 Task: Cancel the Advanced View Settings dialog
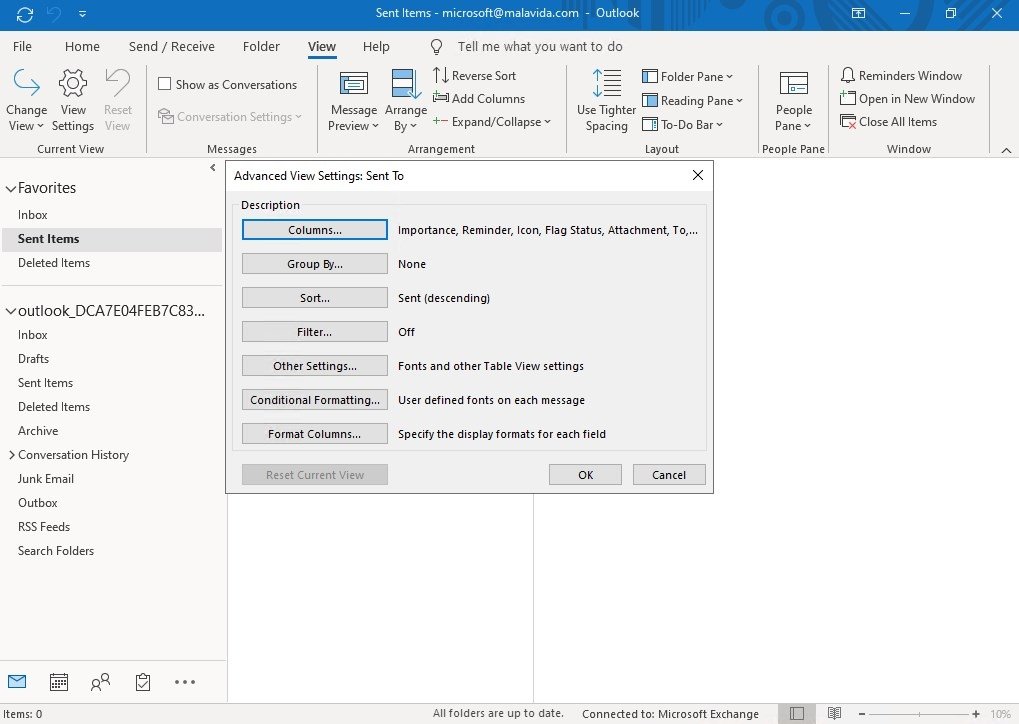coord(669,474)
